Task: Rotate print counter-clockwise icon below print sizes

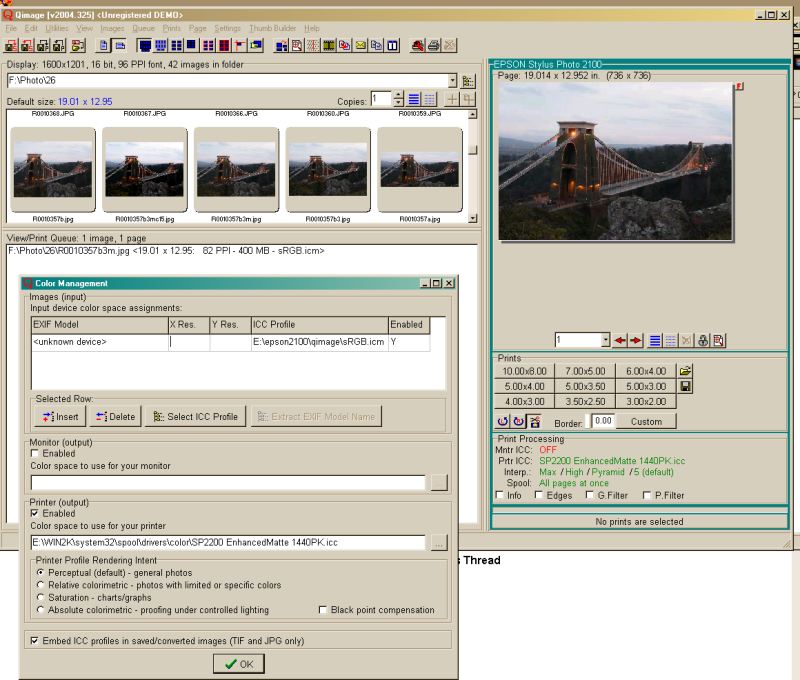Action: 502,421
